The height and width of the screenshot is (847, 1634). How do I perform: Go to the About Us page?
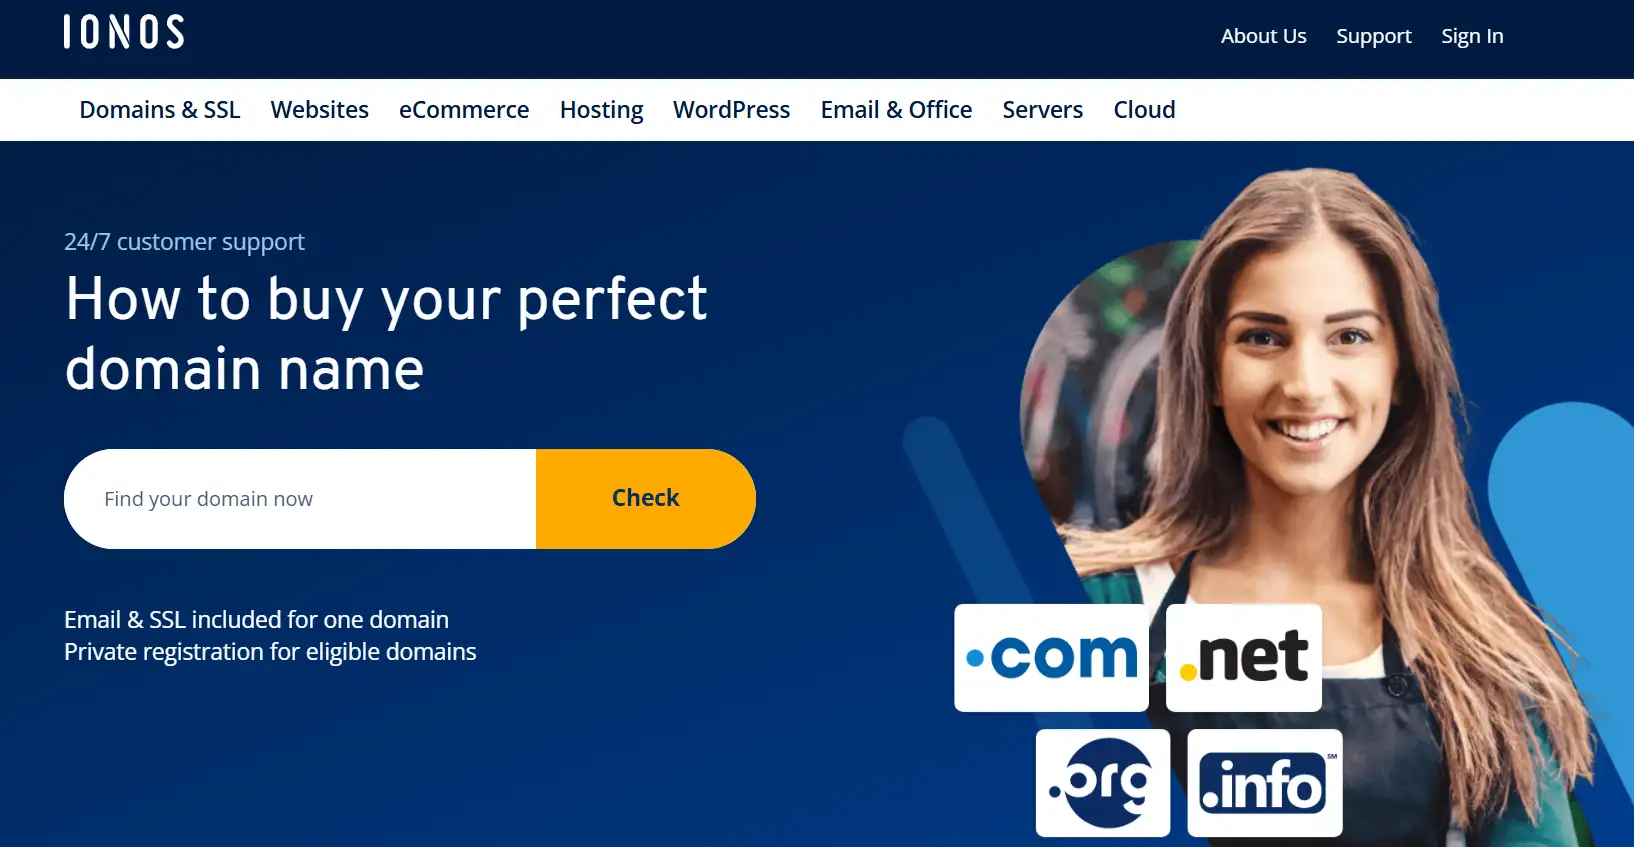point(1264,36)
